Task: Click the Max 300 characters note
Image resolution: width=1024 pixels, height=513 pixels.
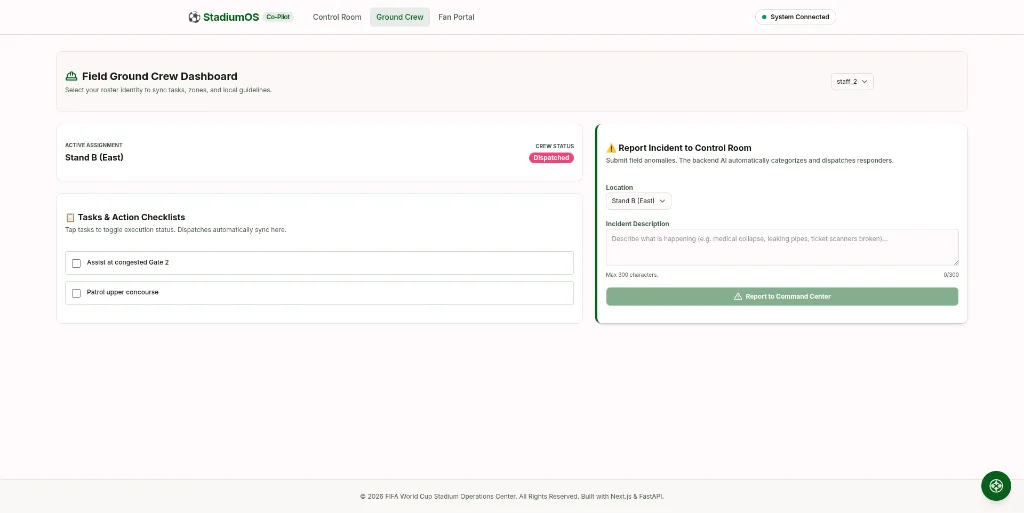Action: point(632,275)
